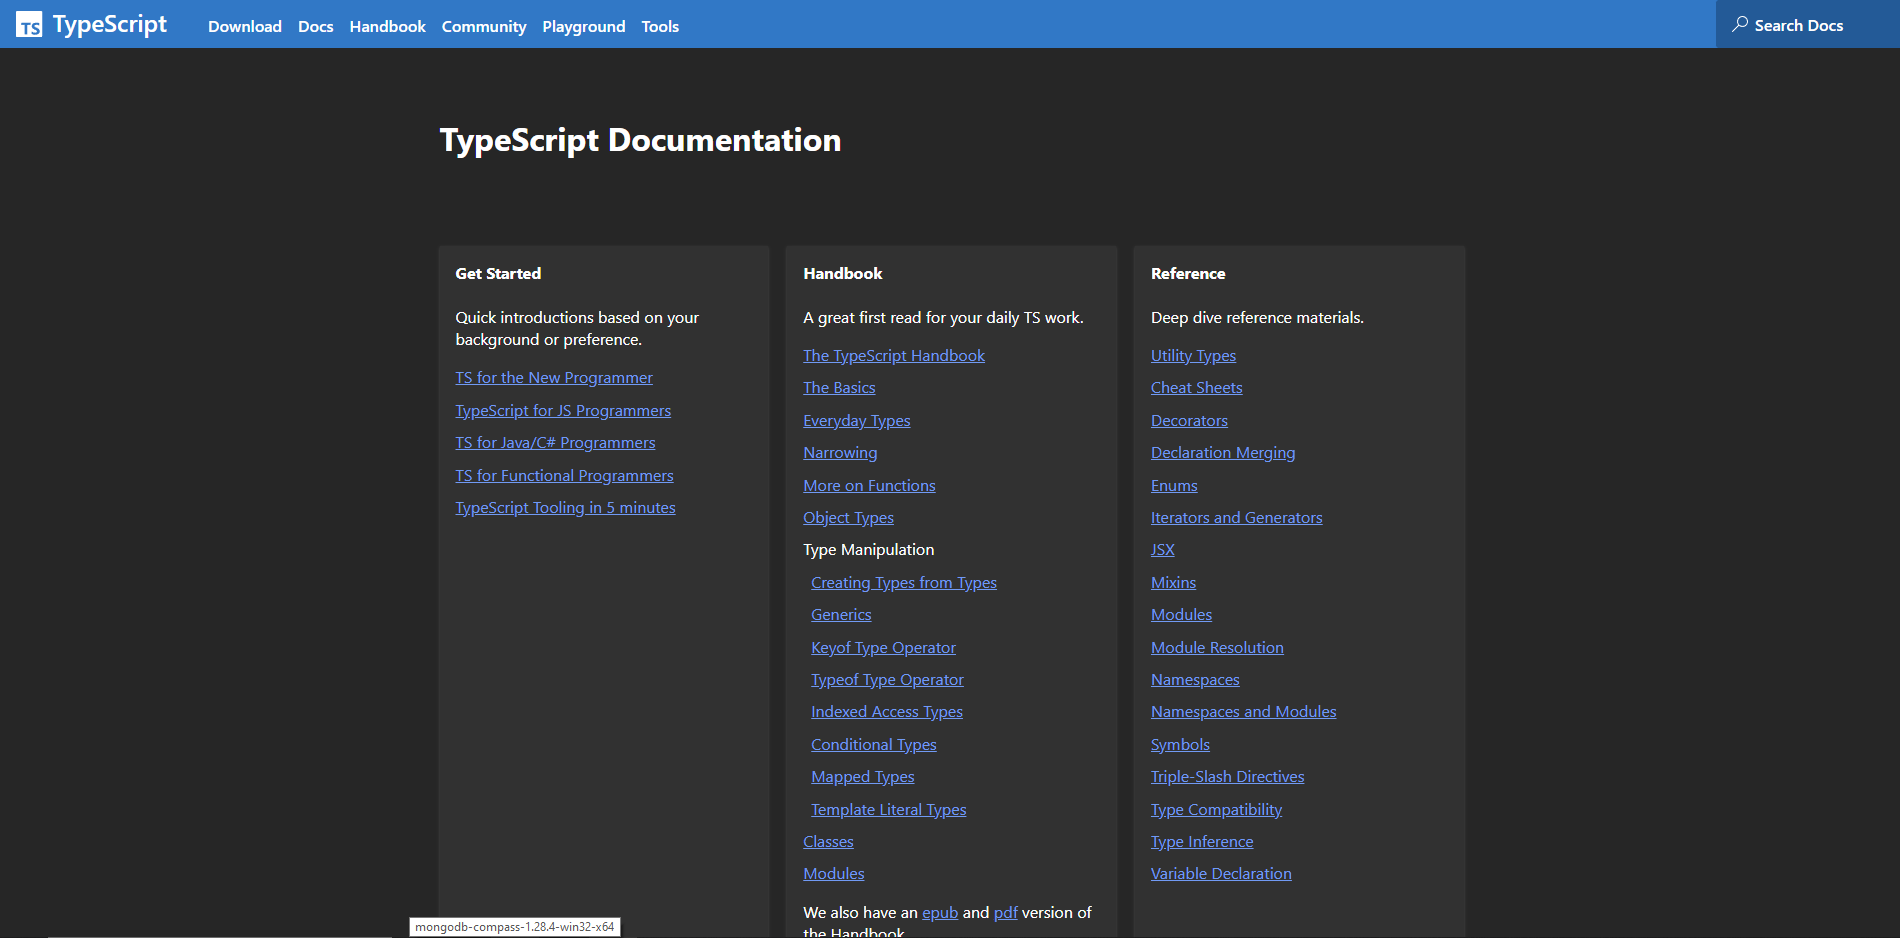
Task: Open the Namespaces link
Action: click(1195, 680)
